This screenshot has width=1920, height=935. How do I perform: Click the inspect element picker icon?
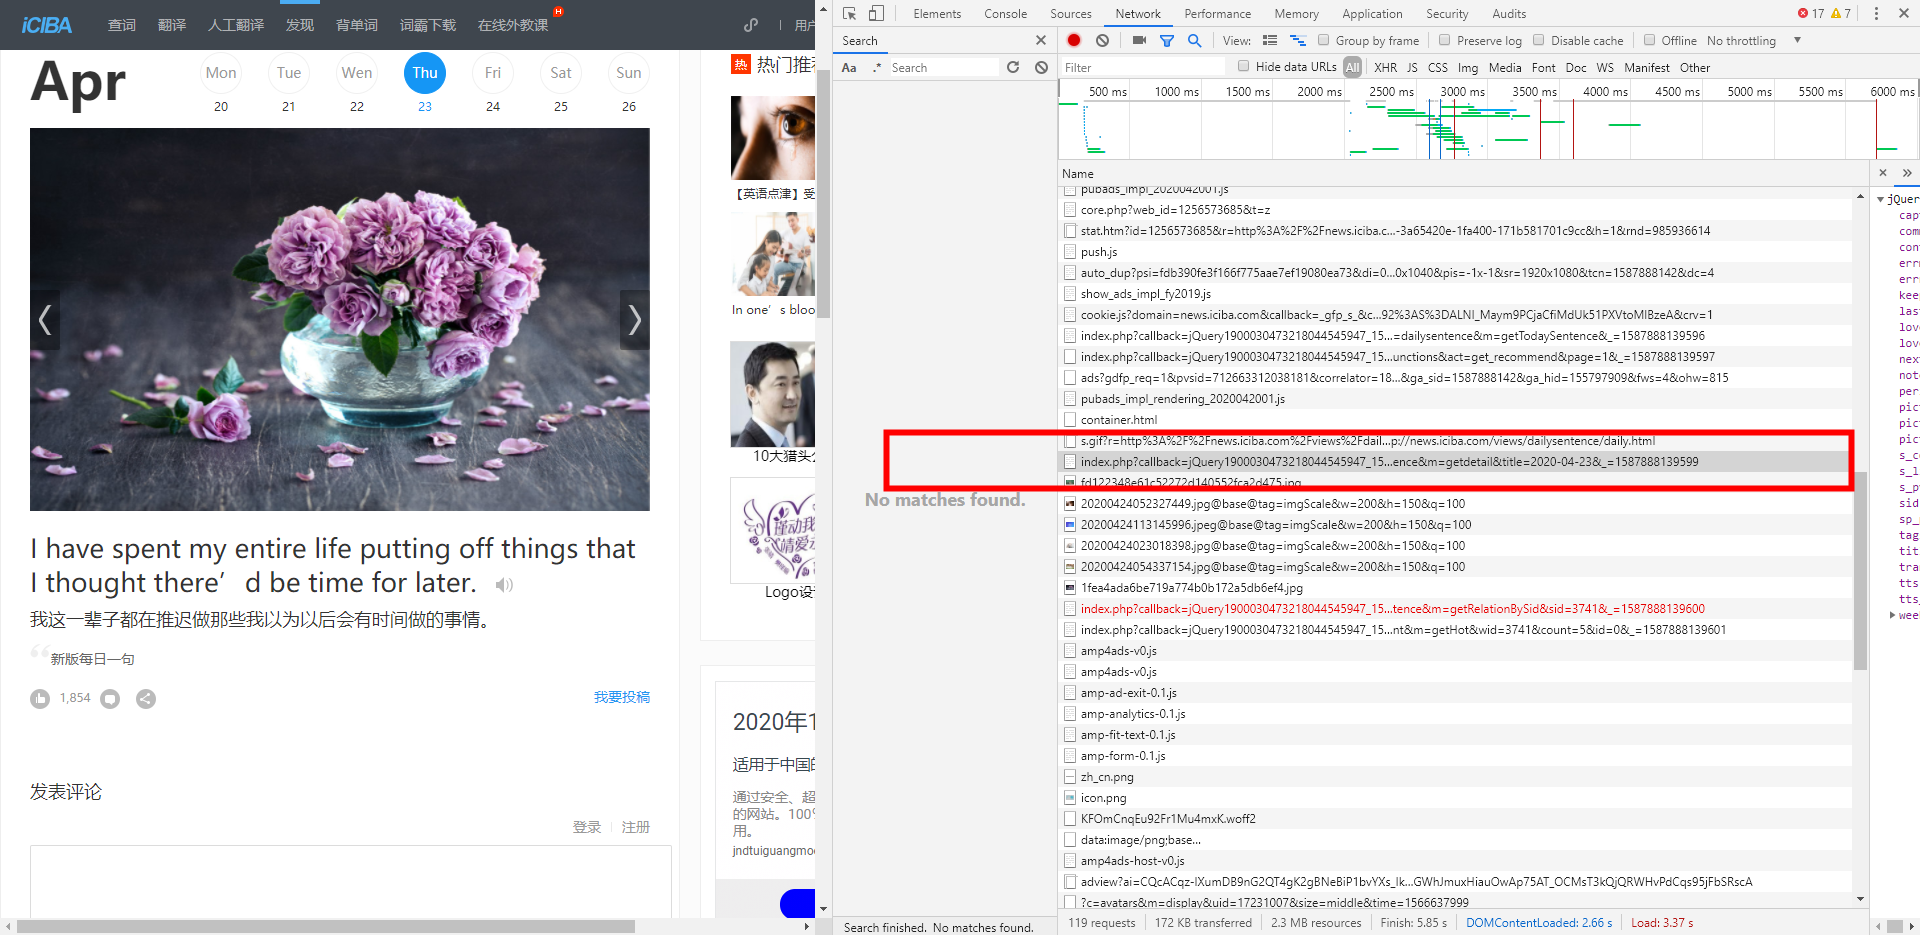[849, 13]
